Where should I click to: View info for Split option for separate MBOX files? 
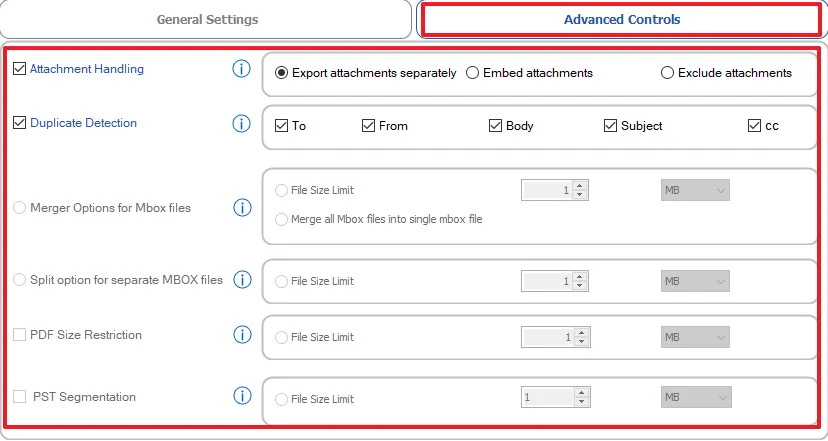tap(242, 280)
